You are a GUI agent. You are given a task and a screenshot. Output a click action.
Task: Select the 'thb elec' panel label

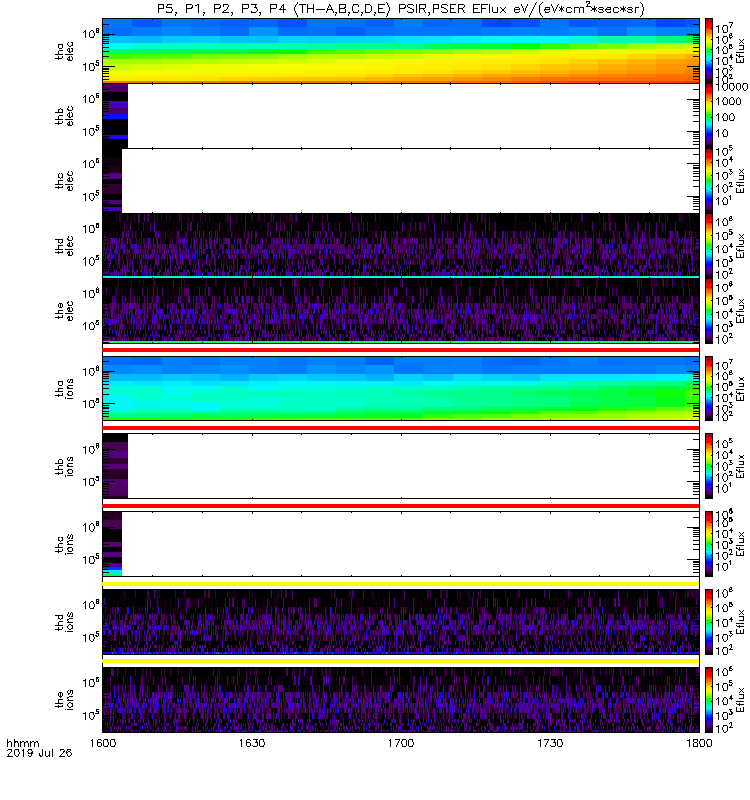[x=64, y=116]
